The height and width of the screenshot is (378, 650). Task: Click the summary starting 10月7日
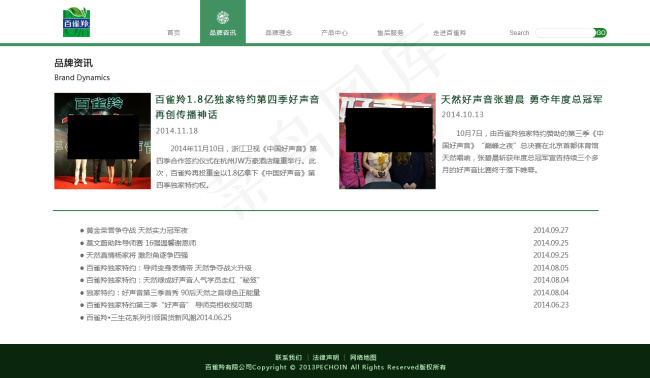(x=522, y=152)
